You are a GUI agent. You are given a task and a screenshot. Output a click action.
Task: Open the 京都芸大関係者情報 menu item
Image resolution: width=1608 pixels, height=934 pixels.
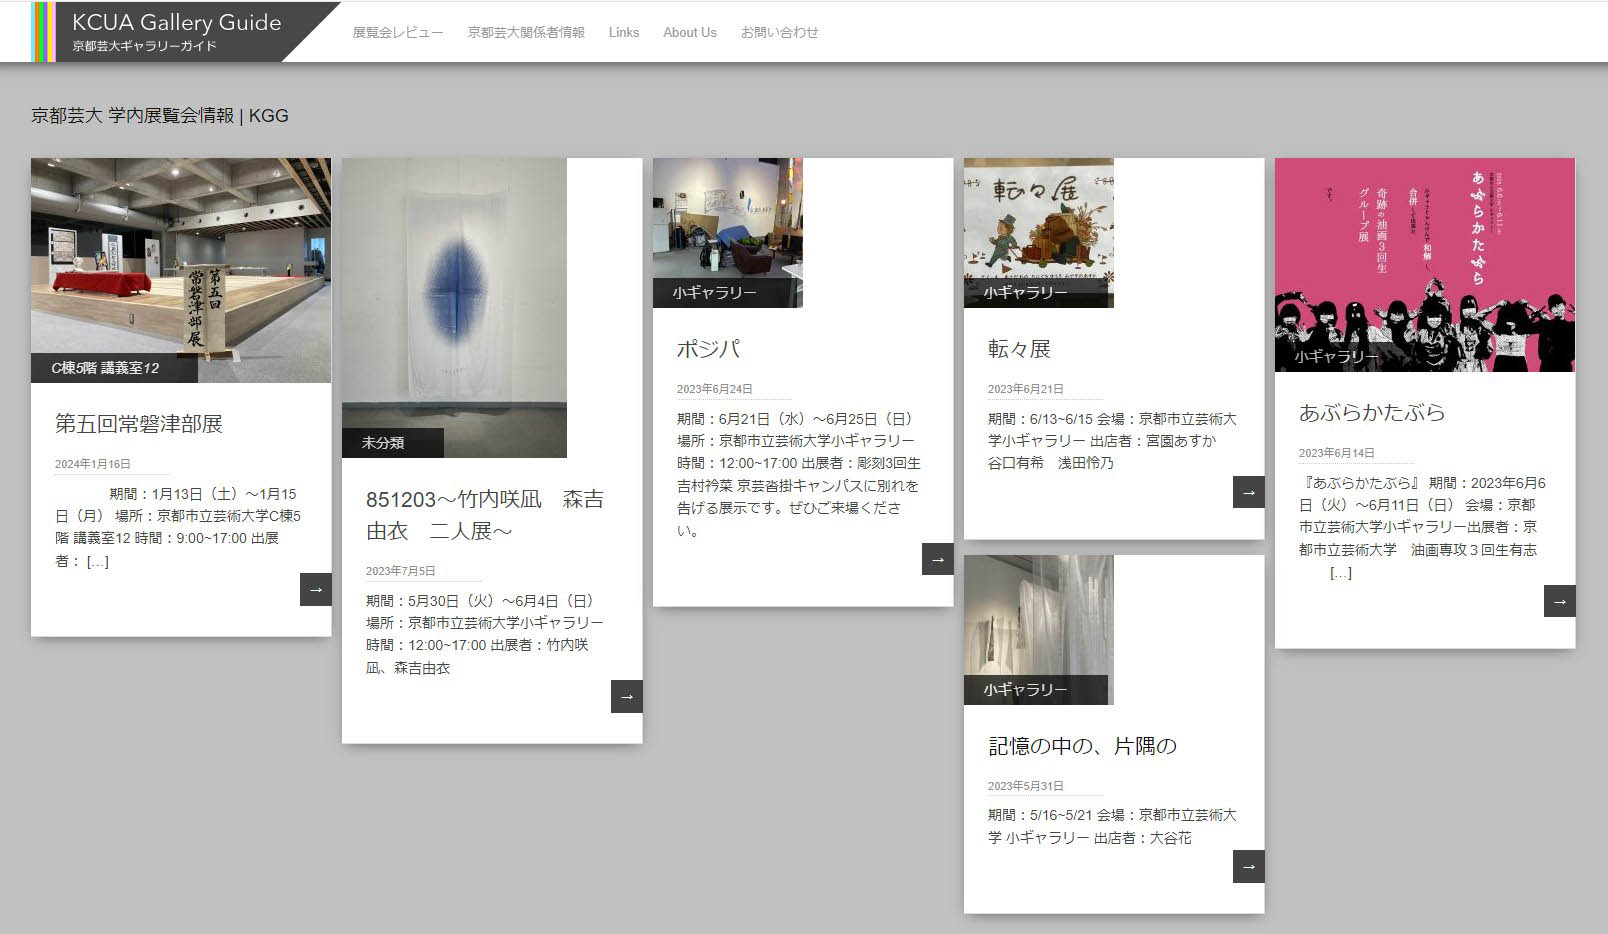pos(526,33)
